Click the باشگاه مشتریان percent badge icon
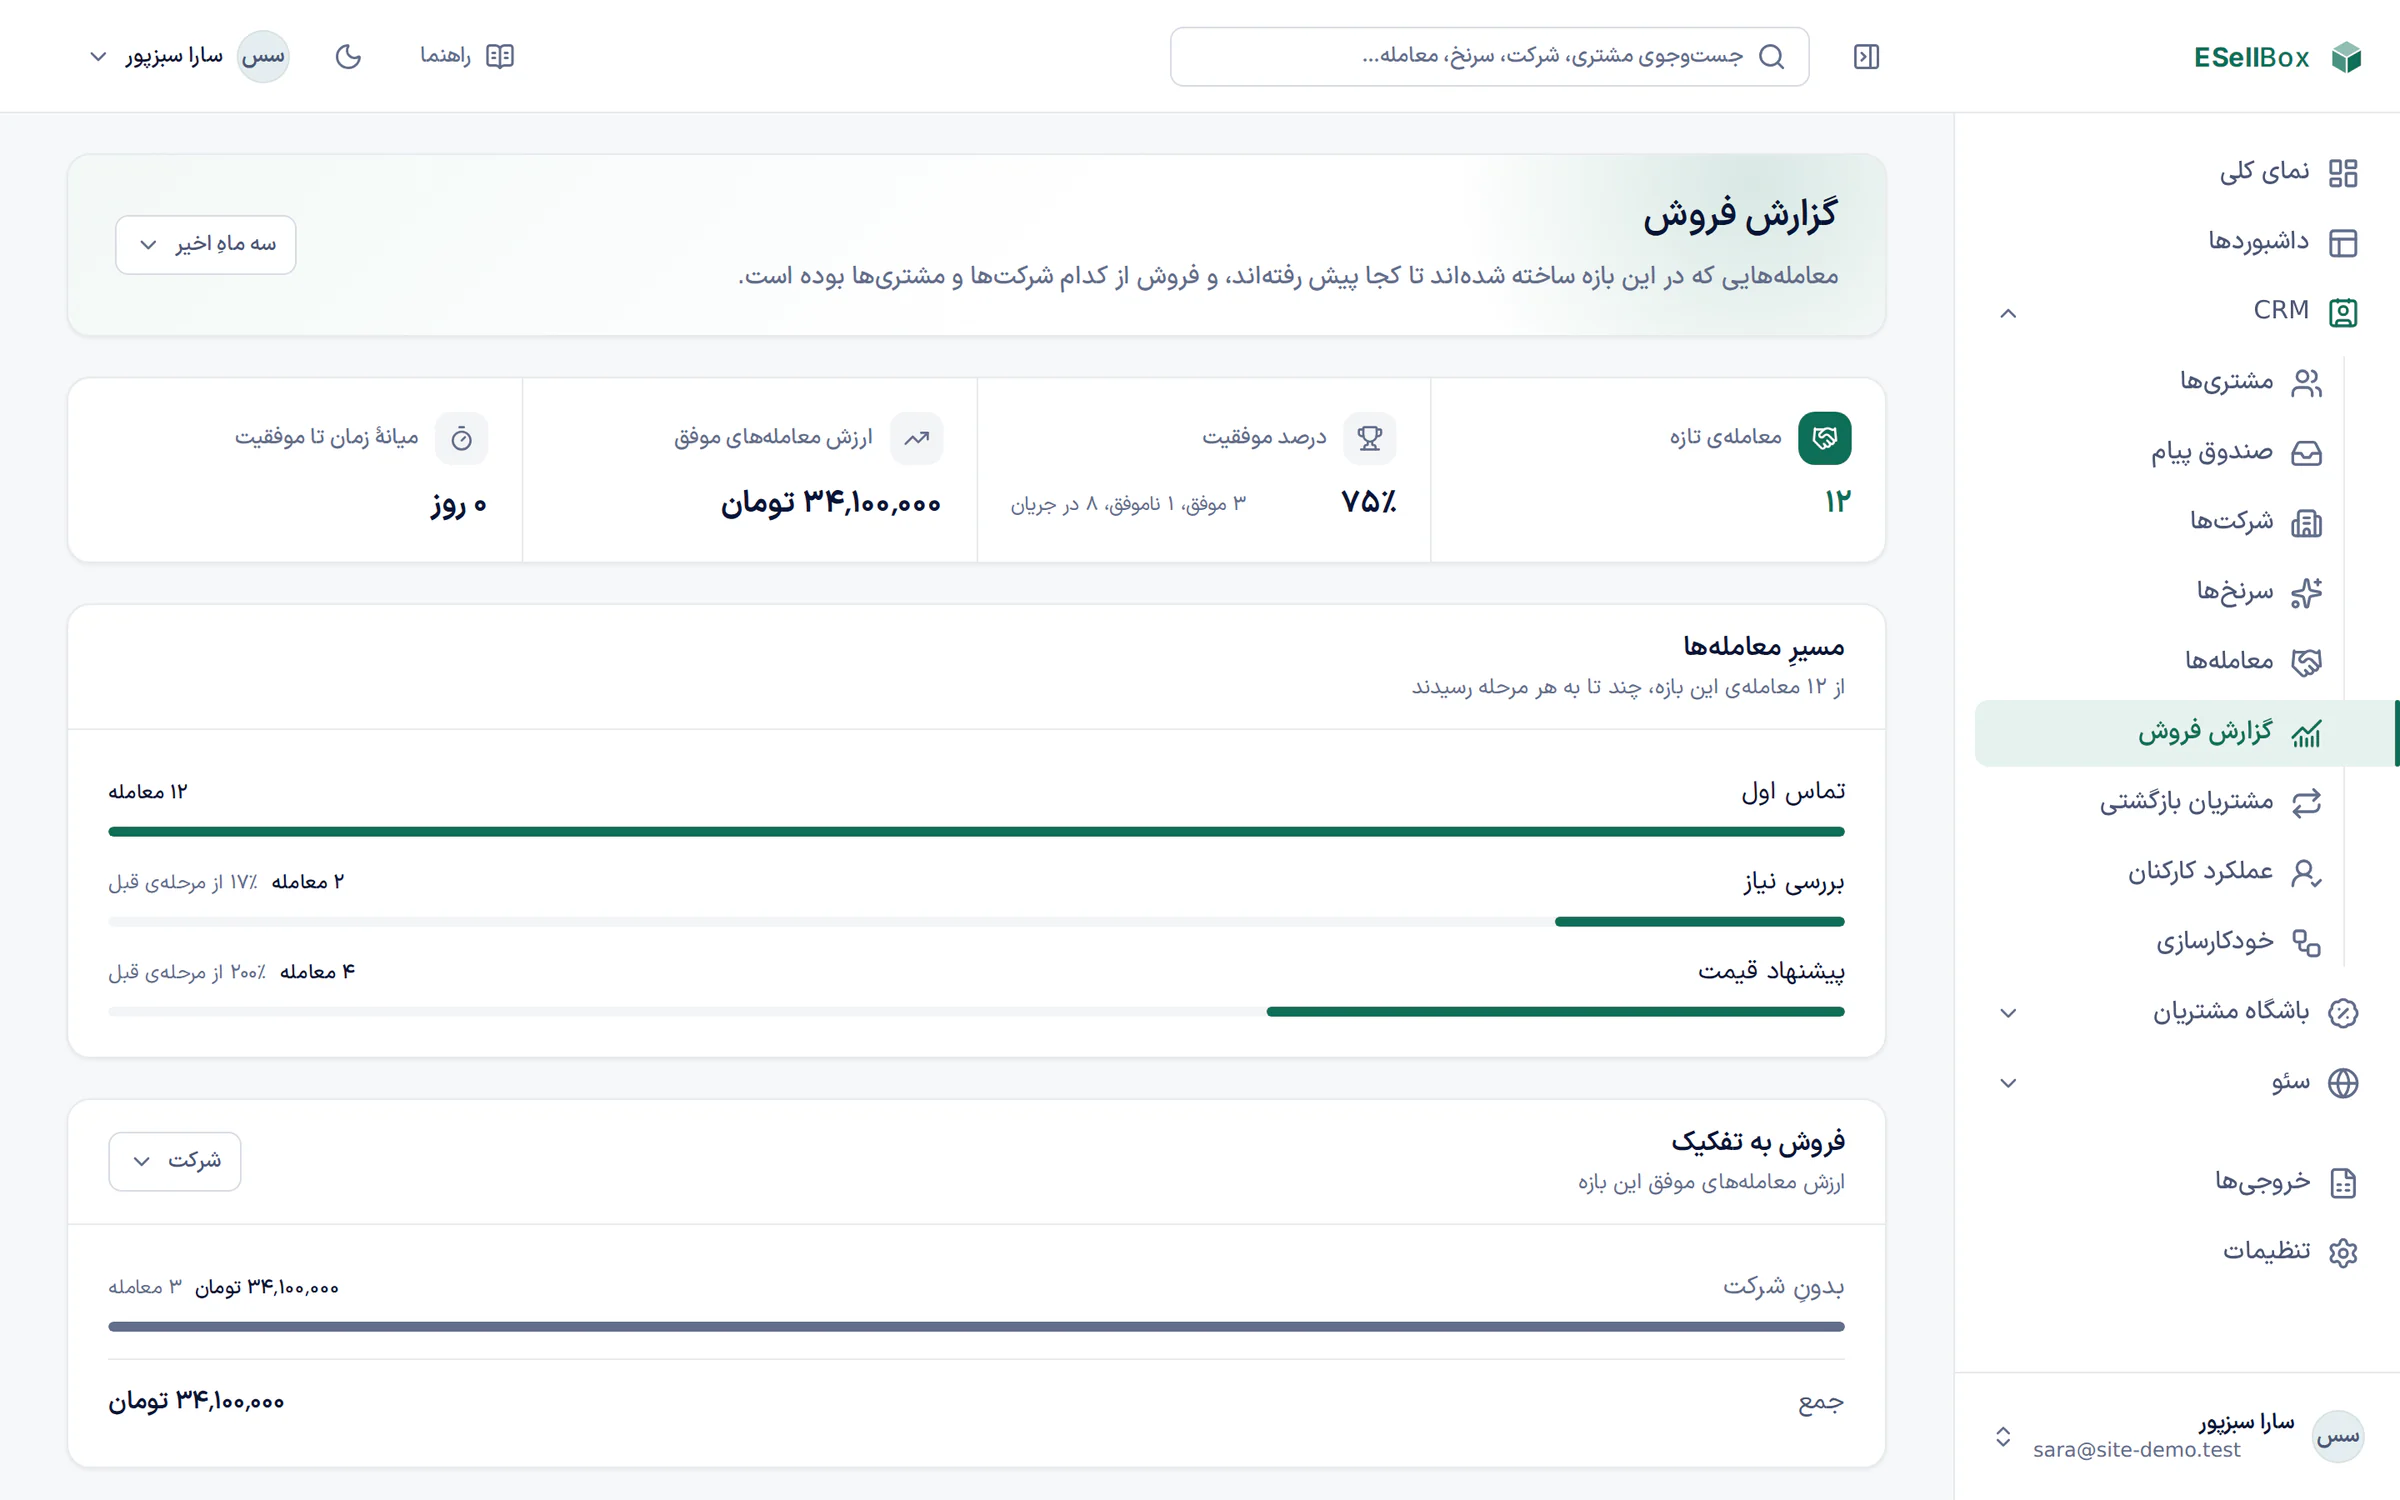The image size is (2400, 1500). [2343, 1013]
